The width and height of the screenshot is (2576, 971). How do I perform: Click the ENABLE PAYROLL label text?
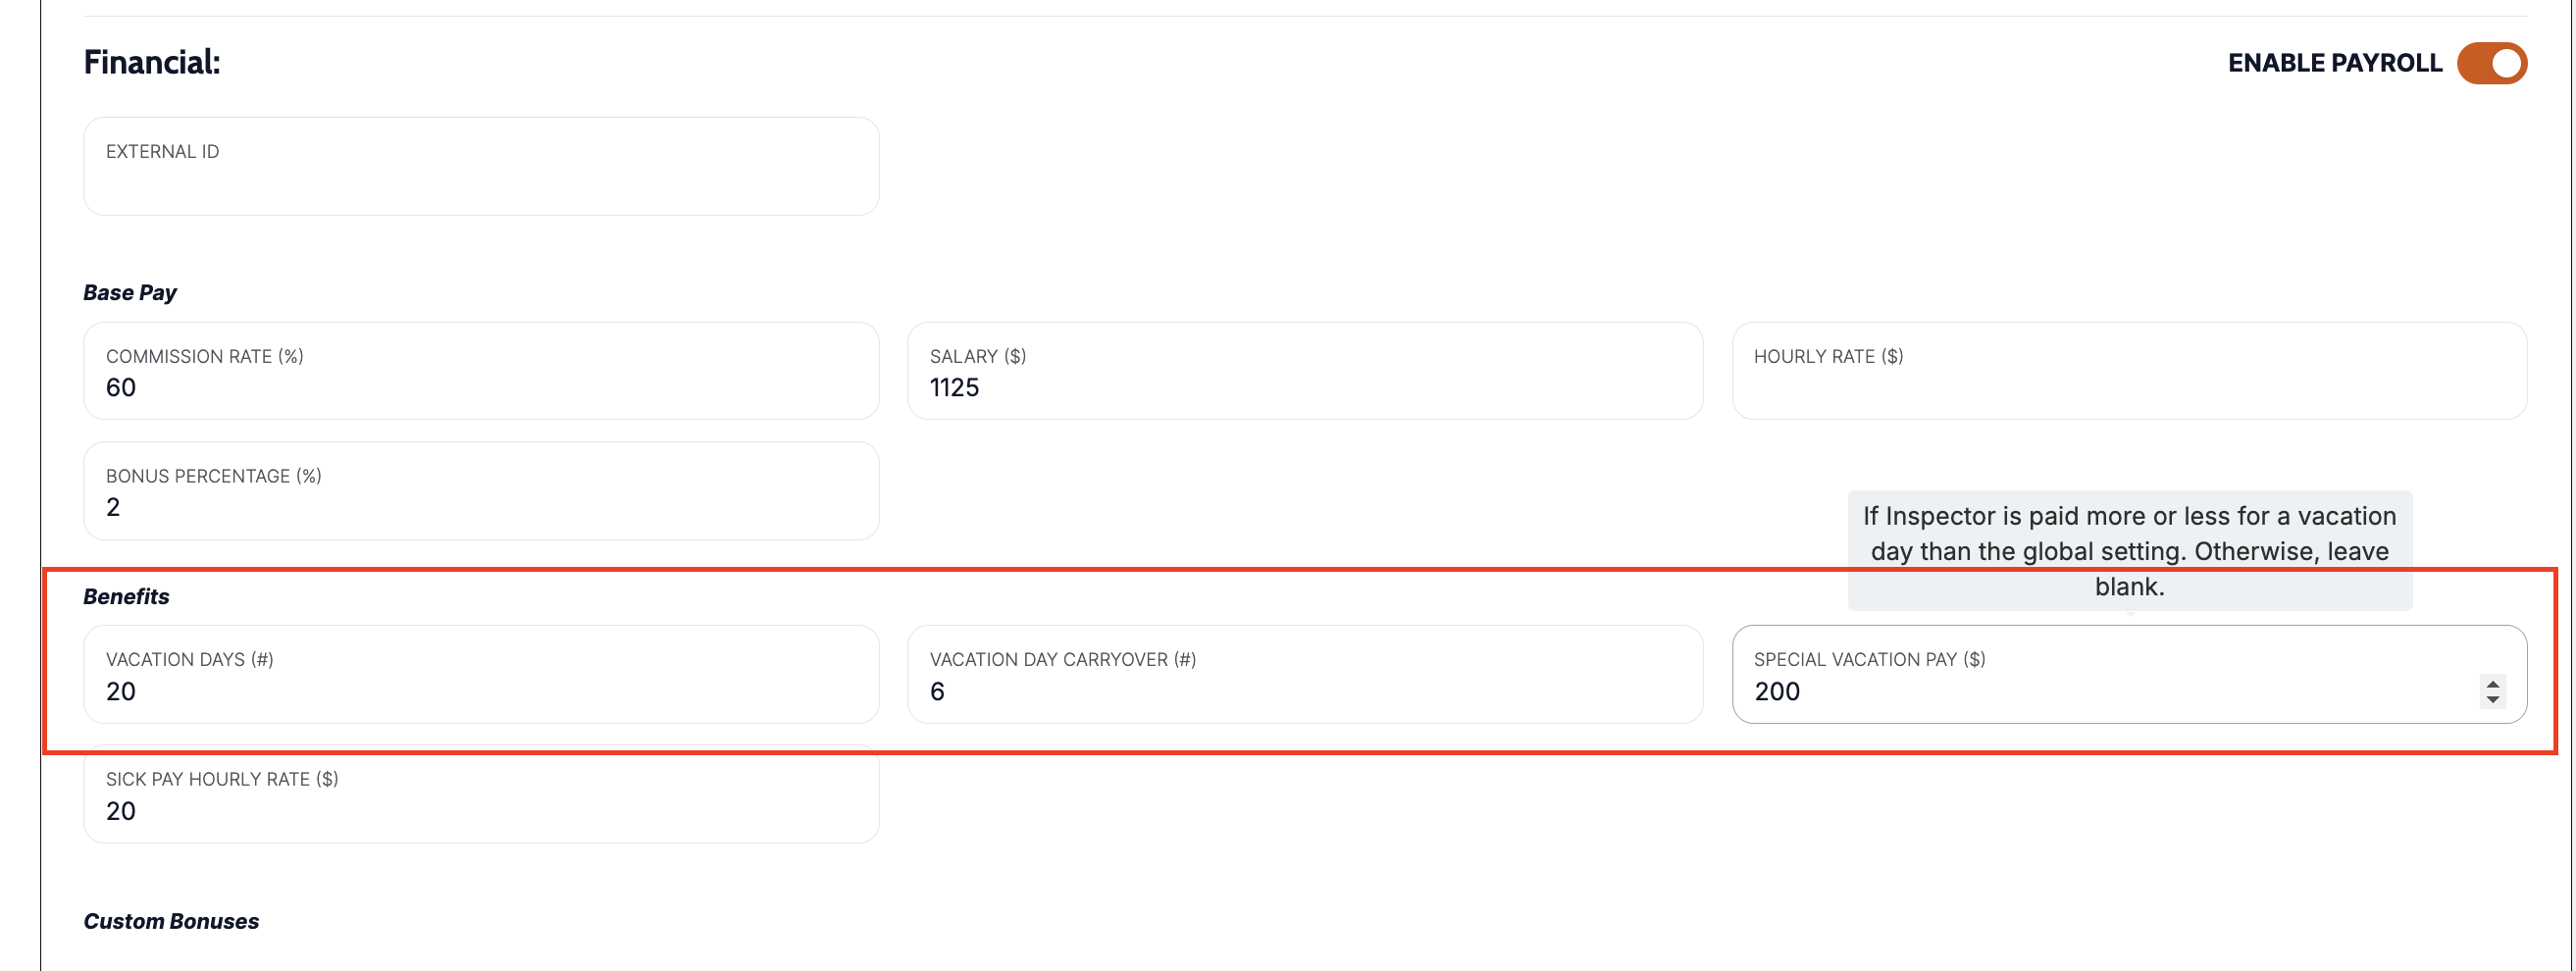click(x=2334, y=63)
